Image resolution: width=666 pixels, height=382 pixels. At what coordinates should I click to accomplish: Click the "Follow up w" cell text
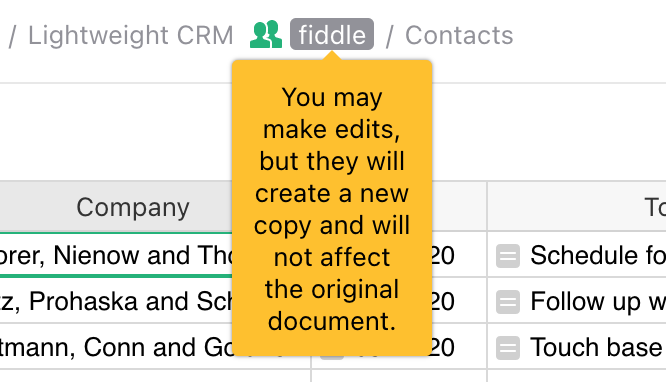[598, 301]
